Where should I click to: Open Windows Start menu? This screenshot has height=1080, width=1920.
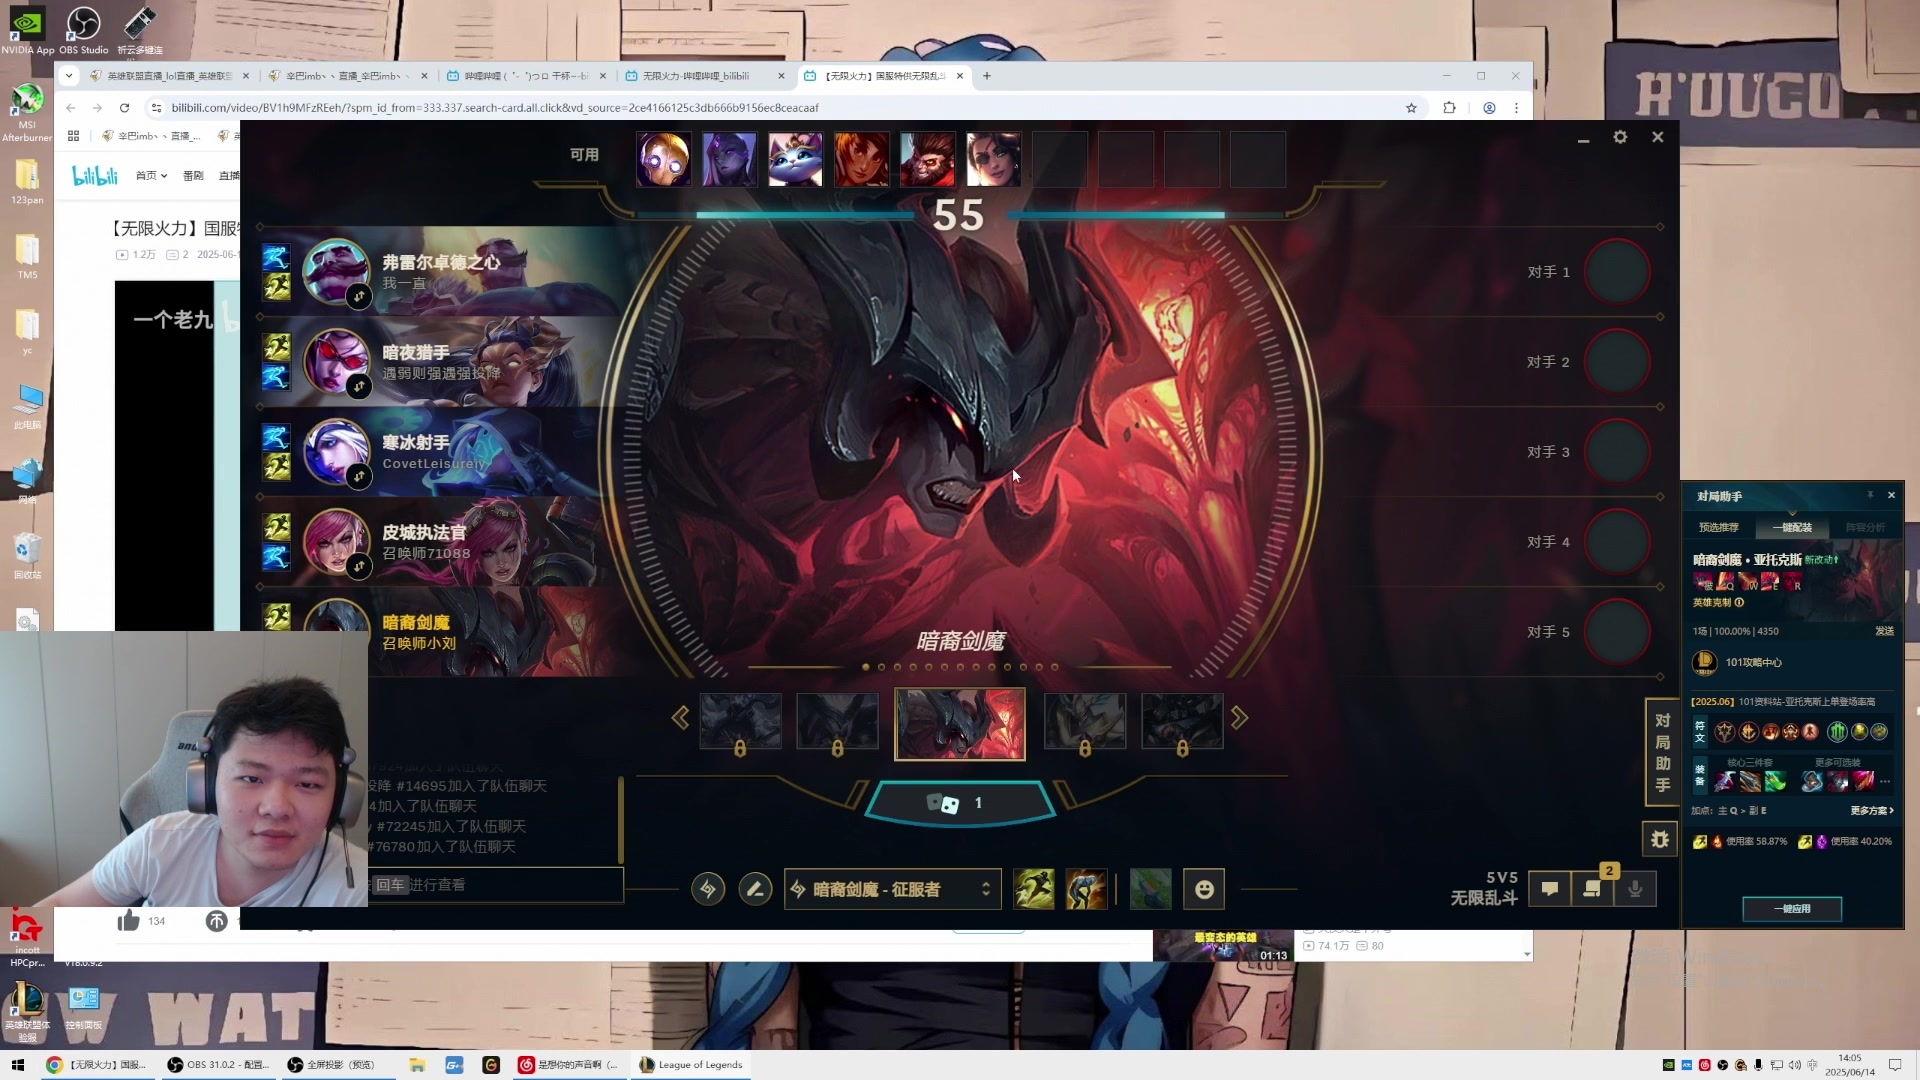18,1065
